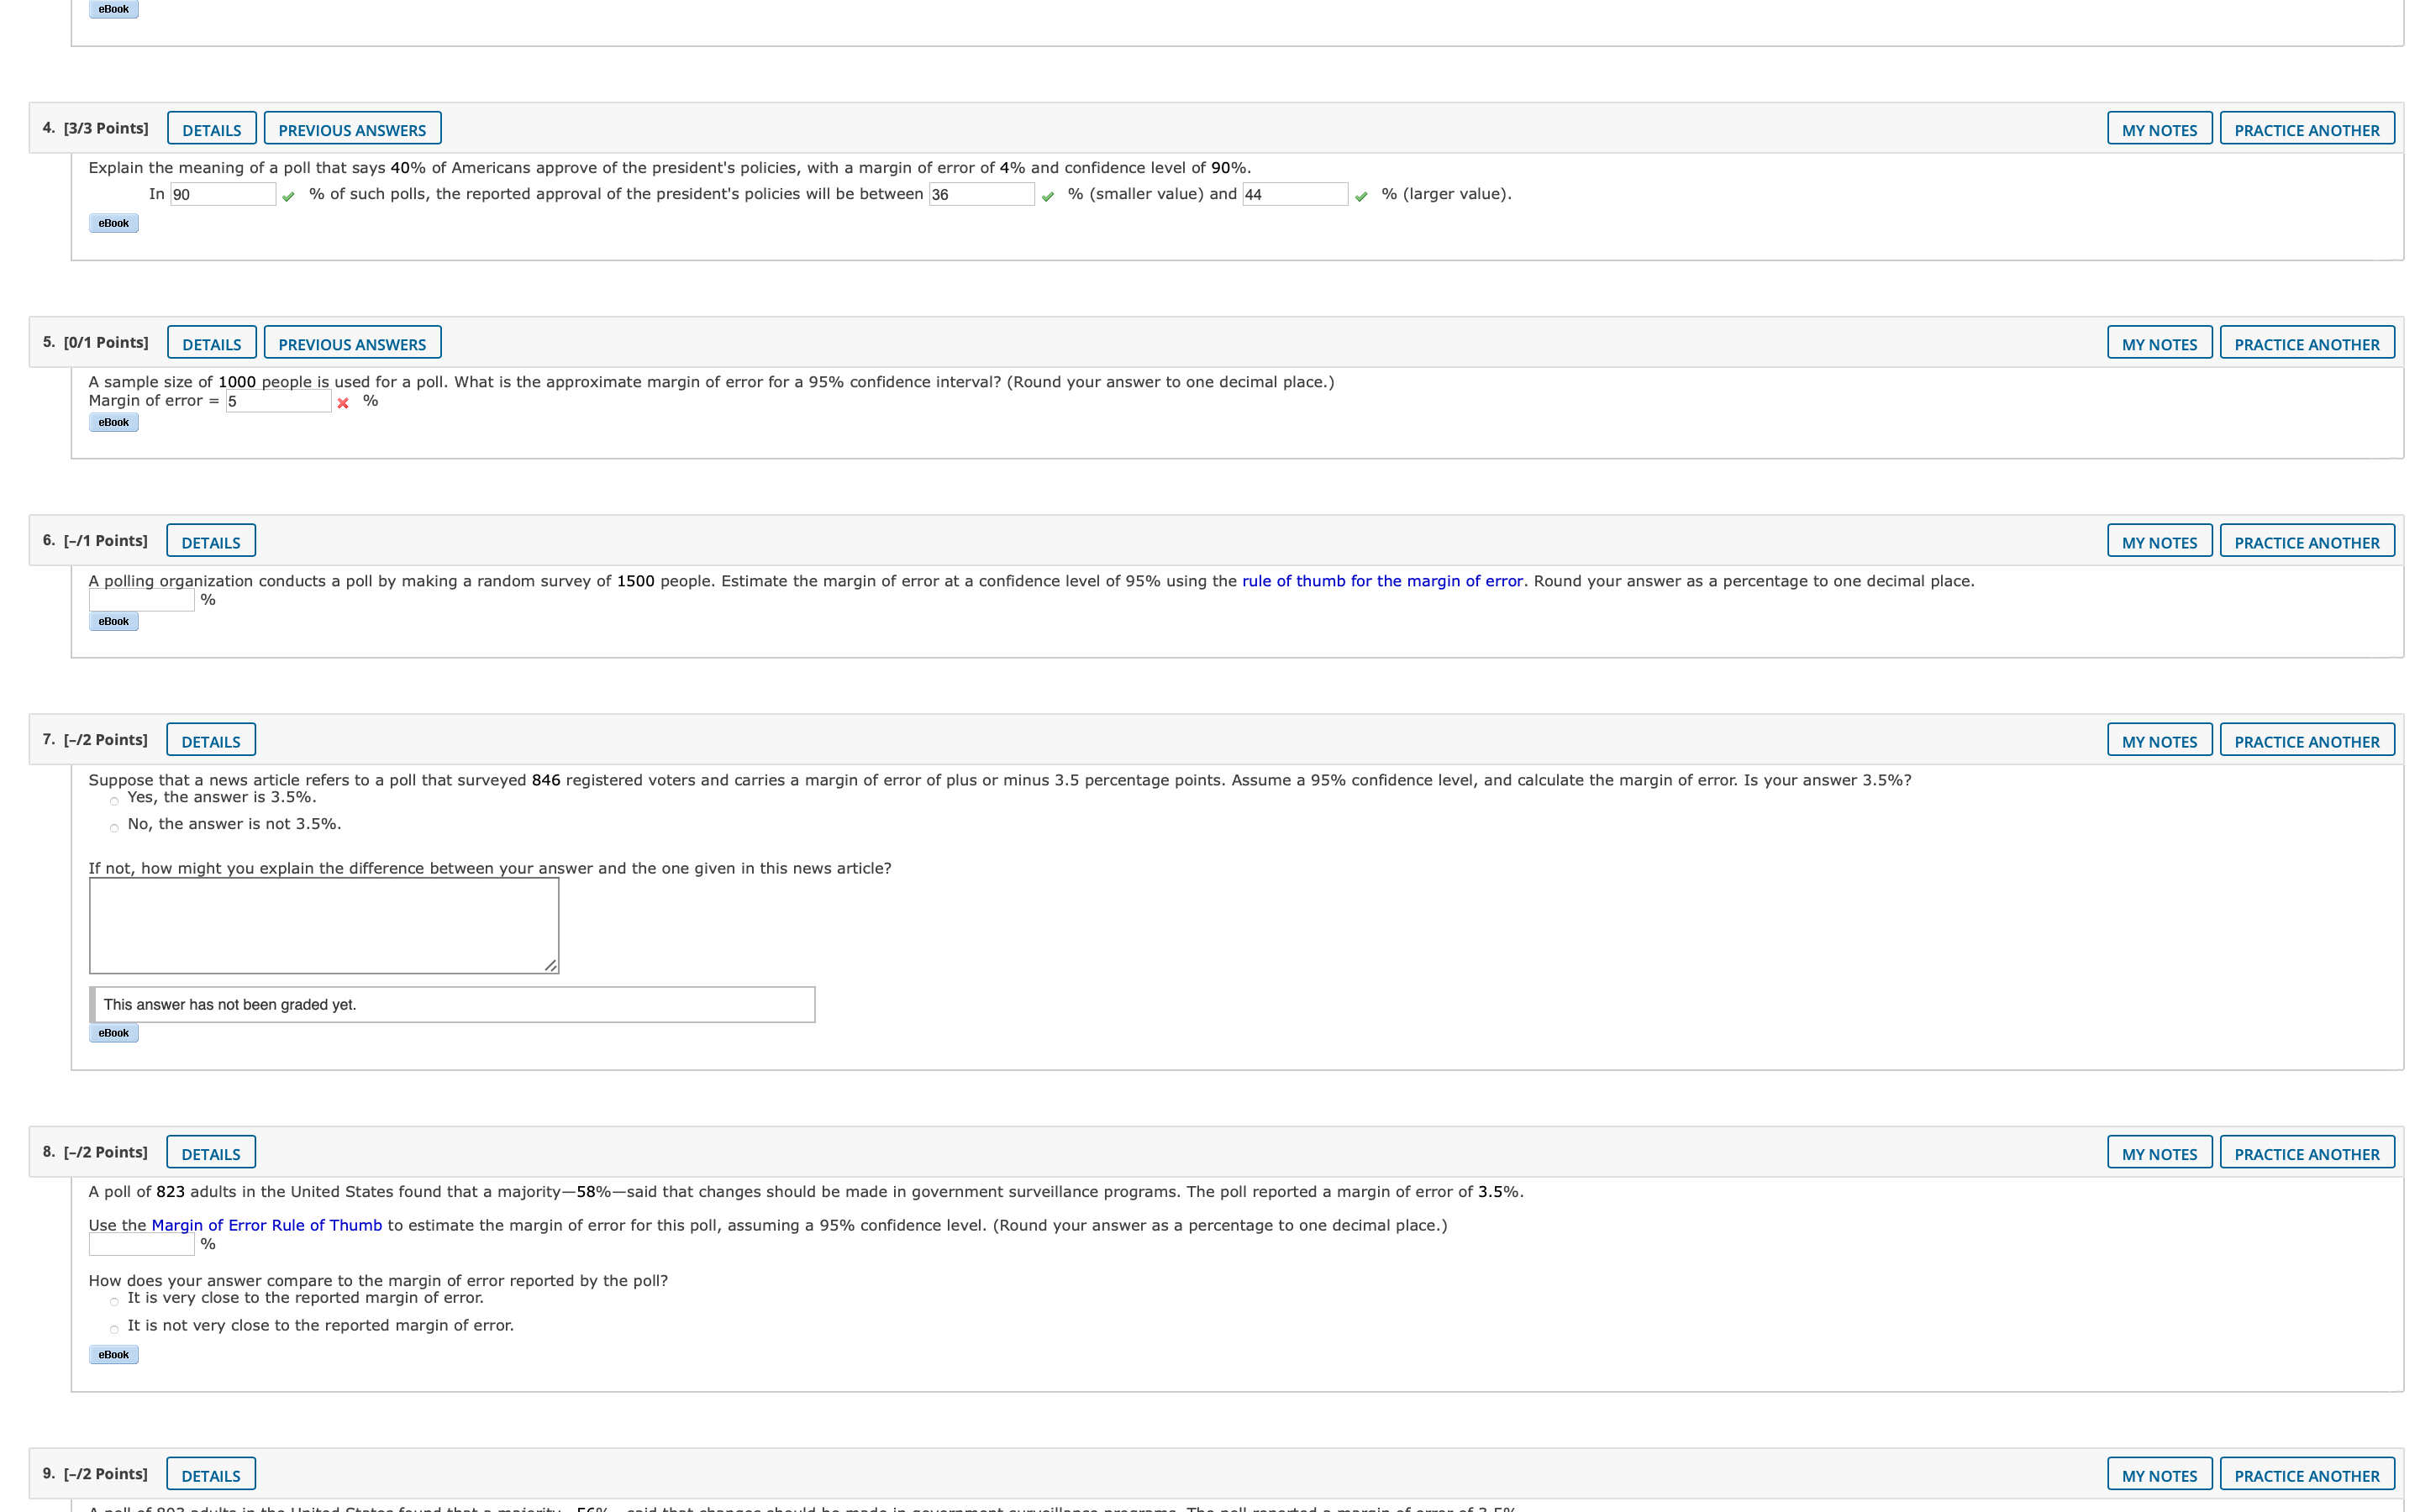This screenshot has width=2420, height=1512.
Task: Click green checkmark next to 90 field
Action: pos(289,197)
